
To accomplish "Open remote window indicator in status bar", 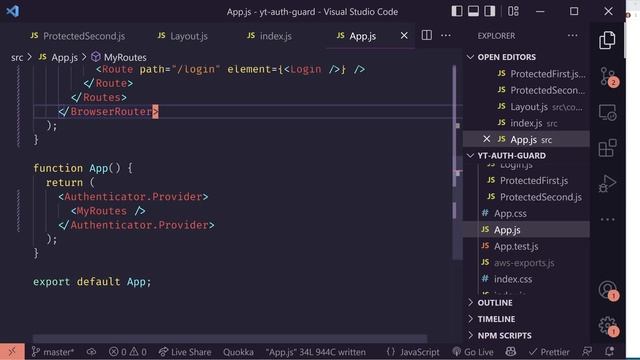I will coord(12,351).
